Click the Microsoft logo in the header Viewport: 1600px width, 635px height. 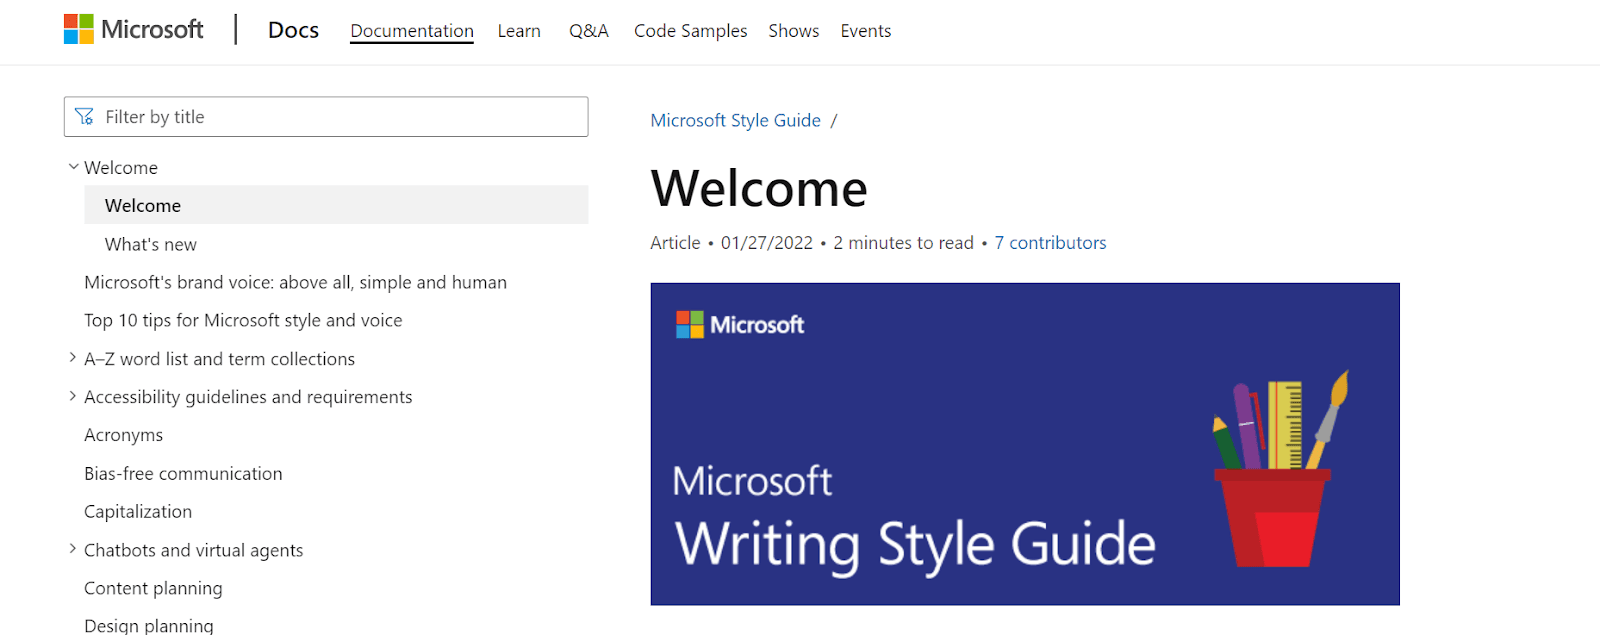(133, 30)
